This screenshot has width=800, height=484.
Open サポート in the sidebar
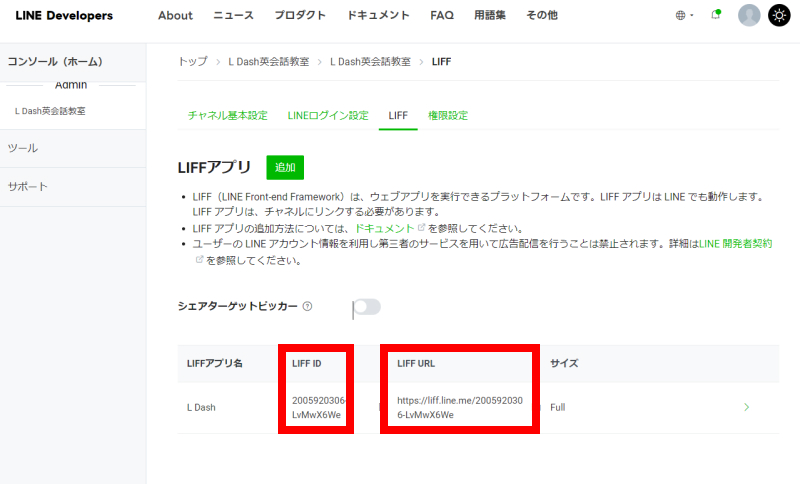(x=73, y=187)
